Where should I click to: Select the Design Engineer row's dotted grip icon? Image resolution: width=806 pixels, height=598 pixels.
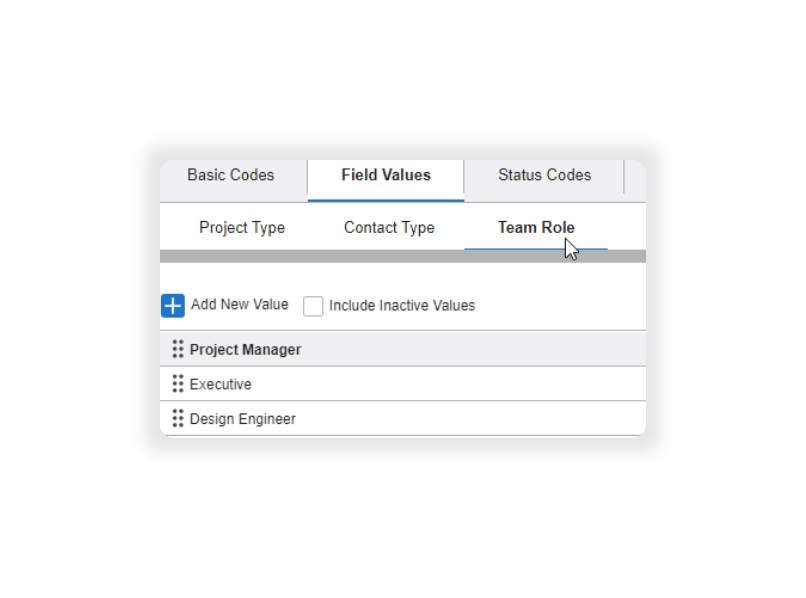[178, 418]
